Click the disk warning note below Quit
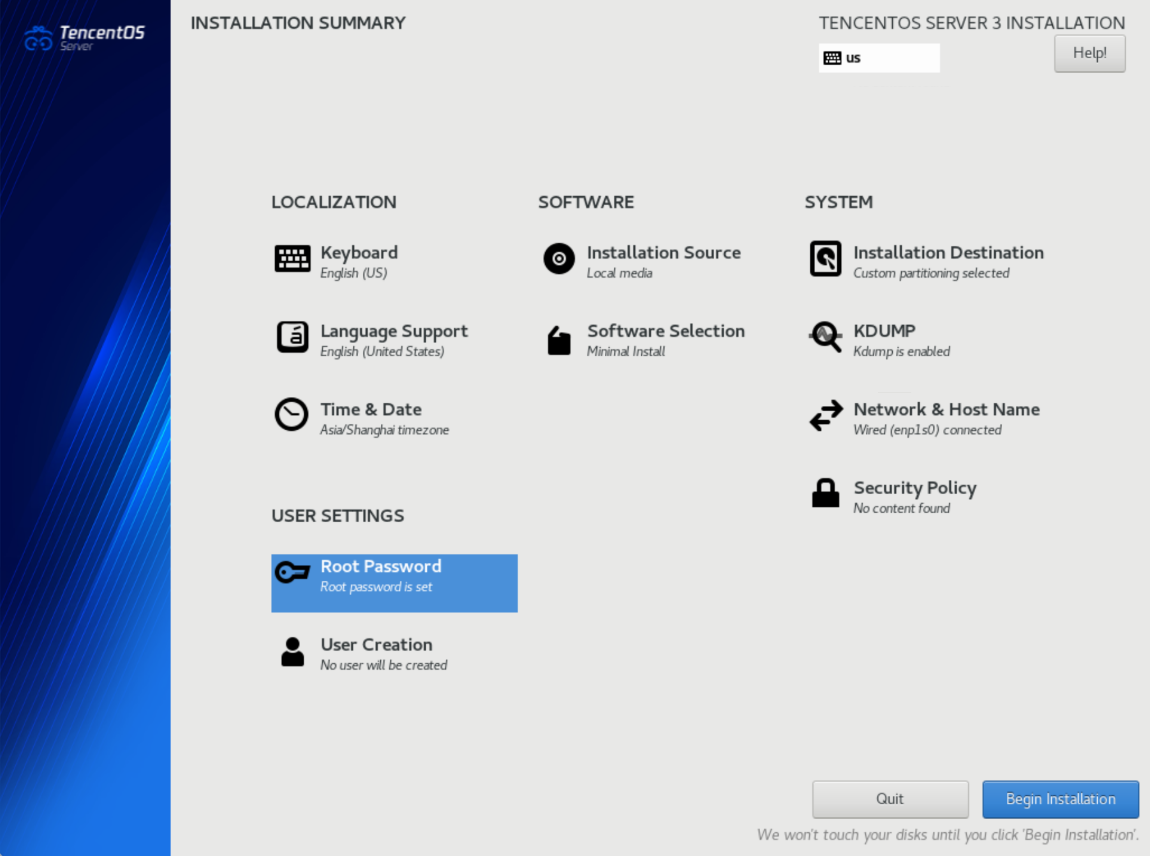 (948, 835)
